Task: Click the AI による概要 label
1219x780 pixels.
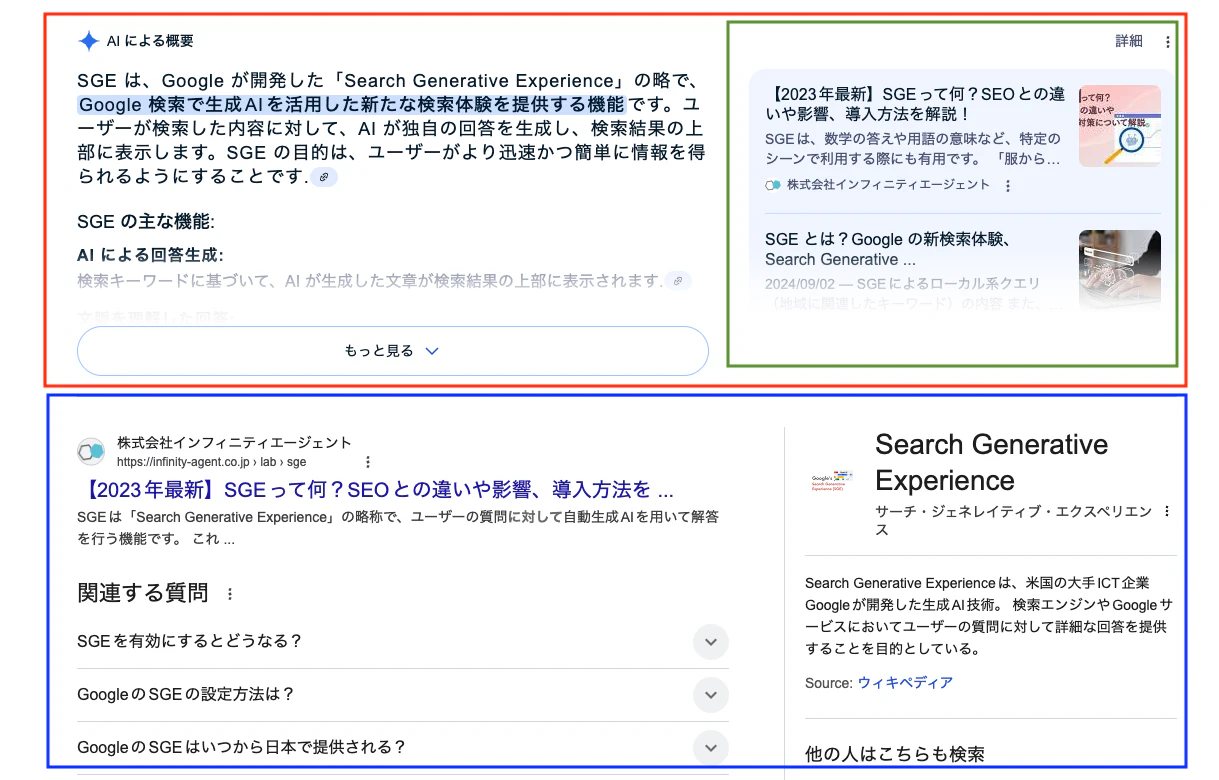Action: [150, 41]
